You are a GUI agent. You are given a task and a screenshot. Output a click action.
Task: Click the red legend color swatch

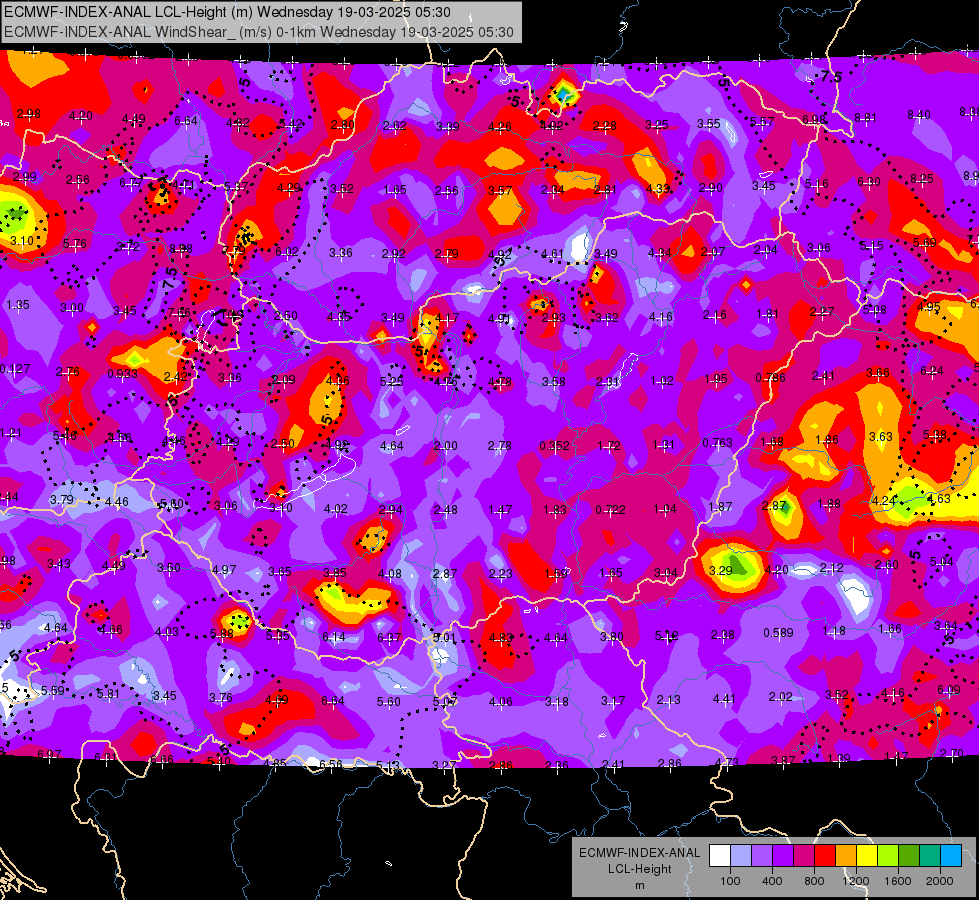point(825,856)
